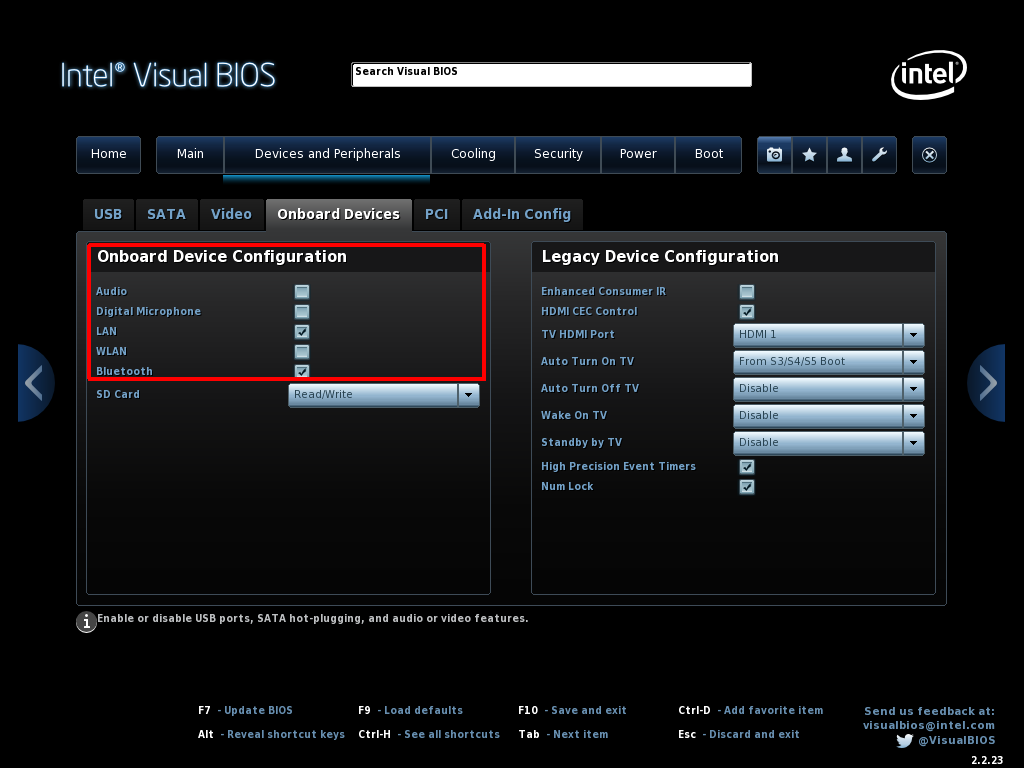Open favorites via the star icon
The width and height of the screenshot is (1024, 768).
point(810,155)
